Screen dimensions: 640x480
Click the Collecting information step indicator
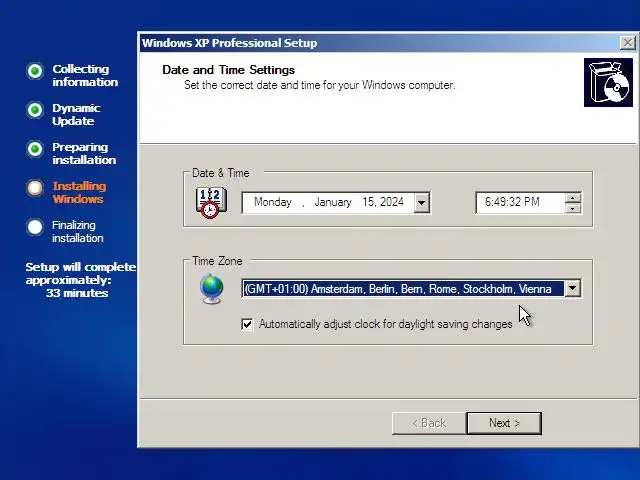click(35, 71)
